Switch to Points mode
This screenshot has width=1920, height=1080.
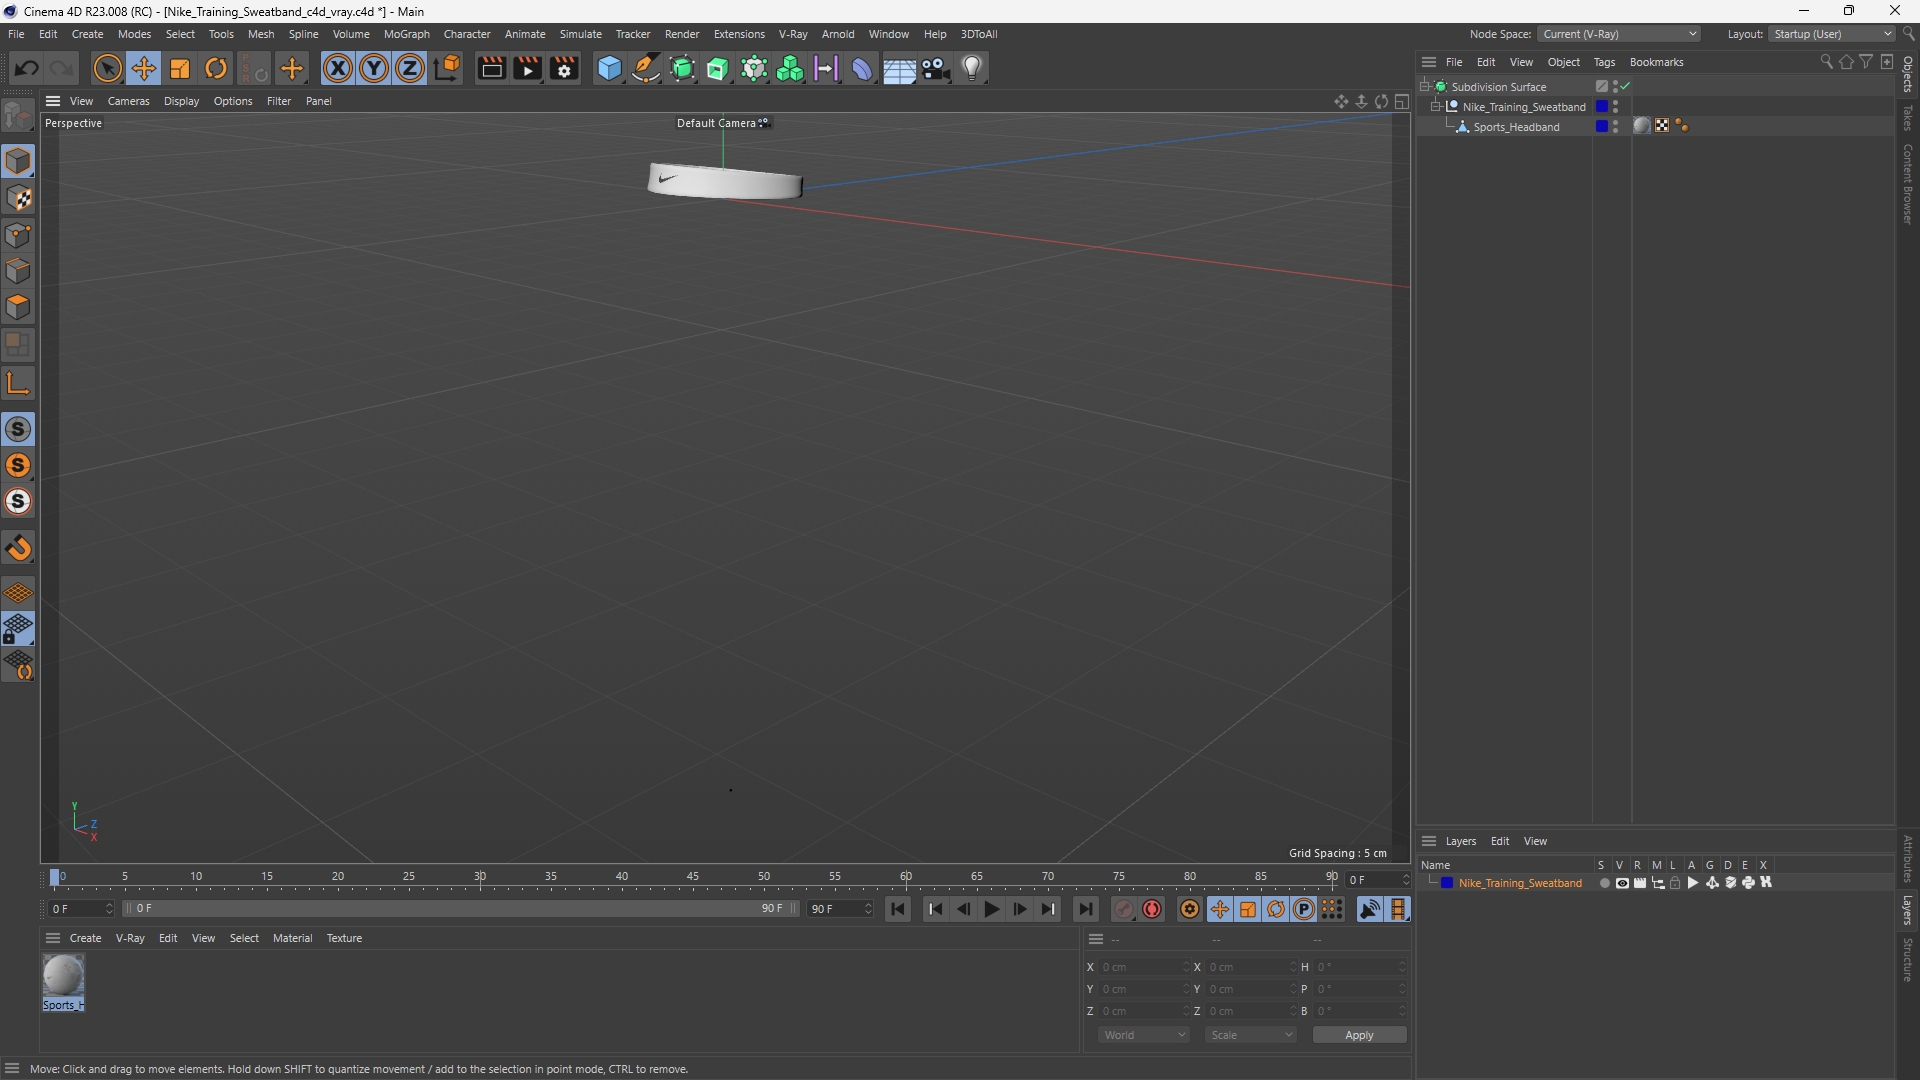18,235
